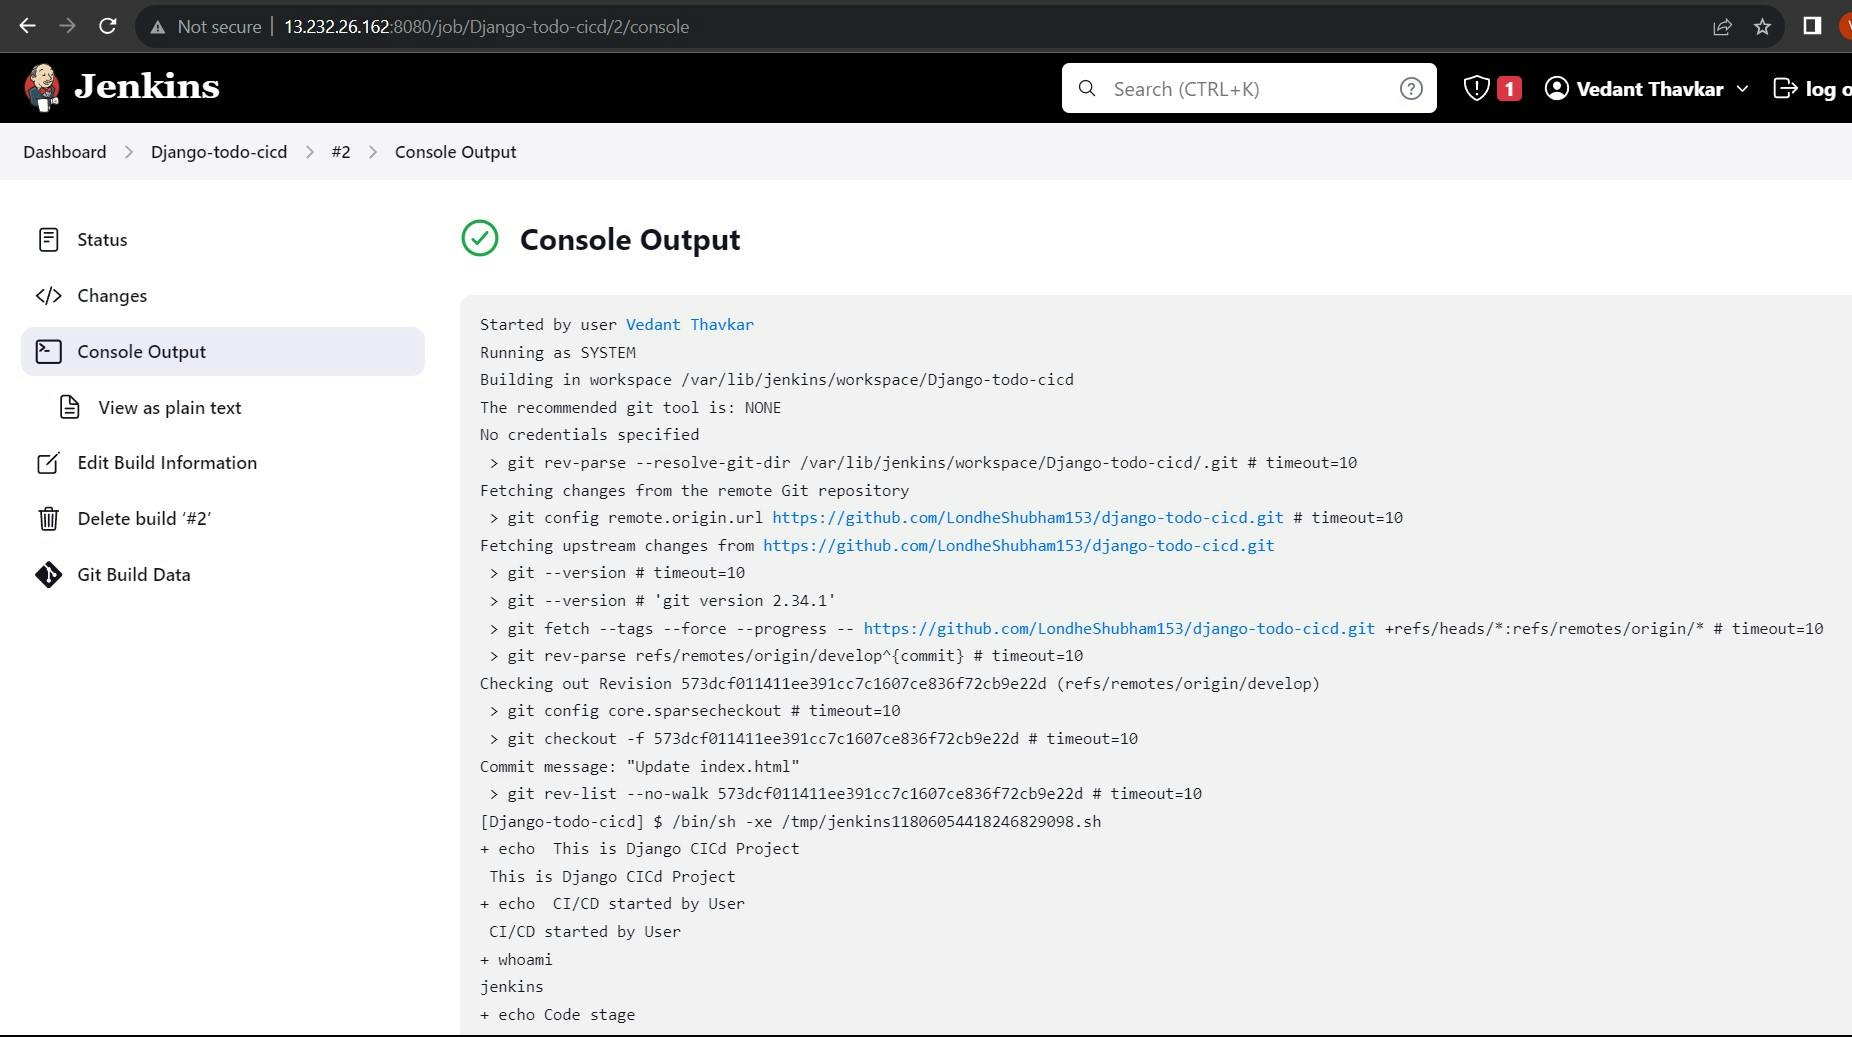Click the Delete build trash icon
This screenshot has height=1037, width=1852.
tap(48, 519)
